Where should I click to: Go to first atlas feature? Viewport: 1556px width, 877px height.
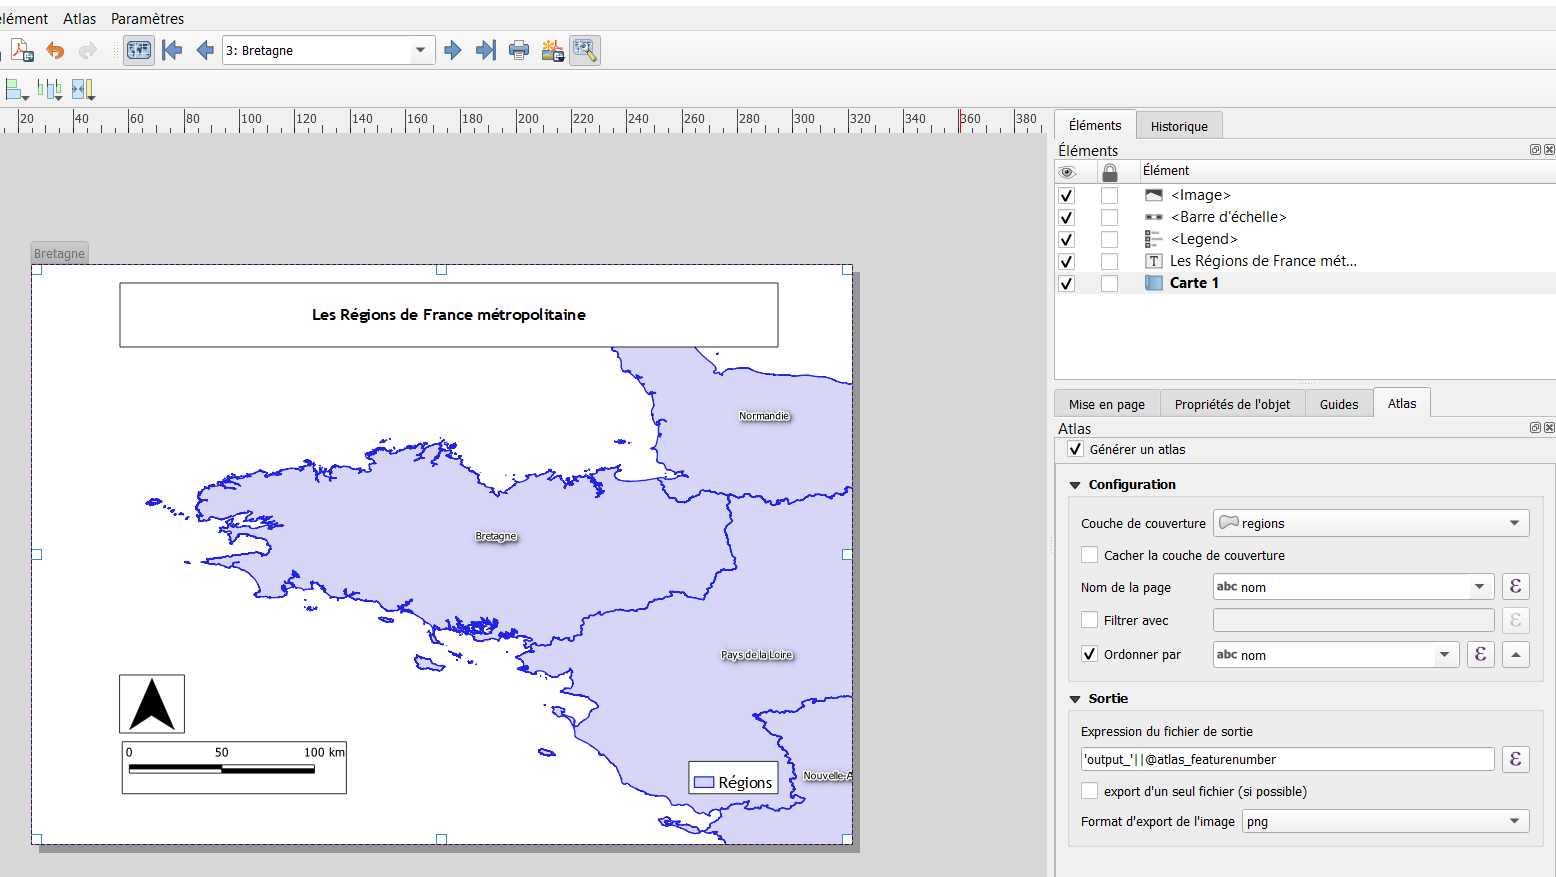(172, 50)
